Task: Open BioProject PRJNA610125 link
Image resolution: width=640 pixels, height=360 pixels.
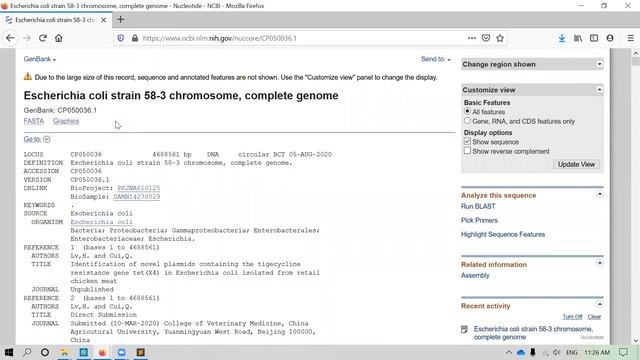Action: (139, 188)
